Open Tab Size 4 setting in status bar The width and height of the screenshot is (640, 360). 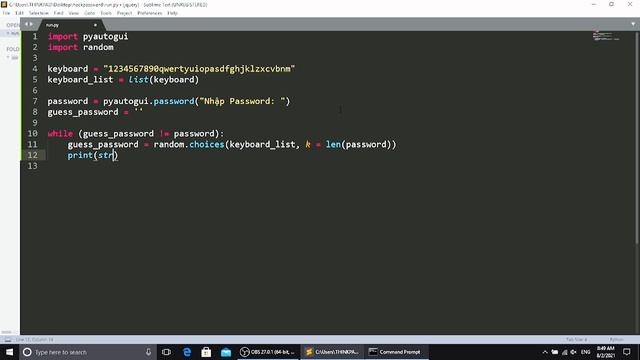tap(576, 340)
